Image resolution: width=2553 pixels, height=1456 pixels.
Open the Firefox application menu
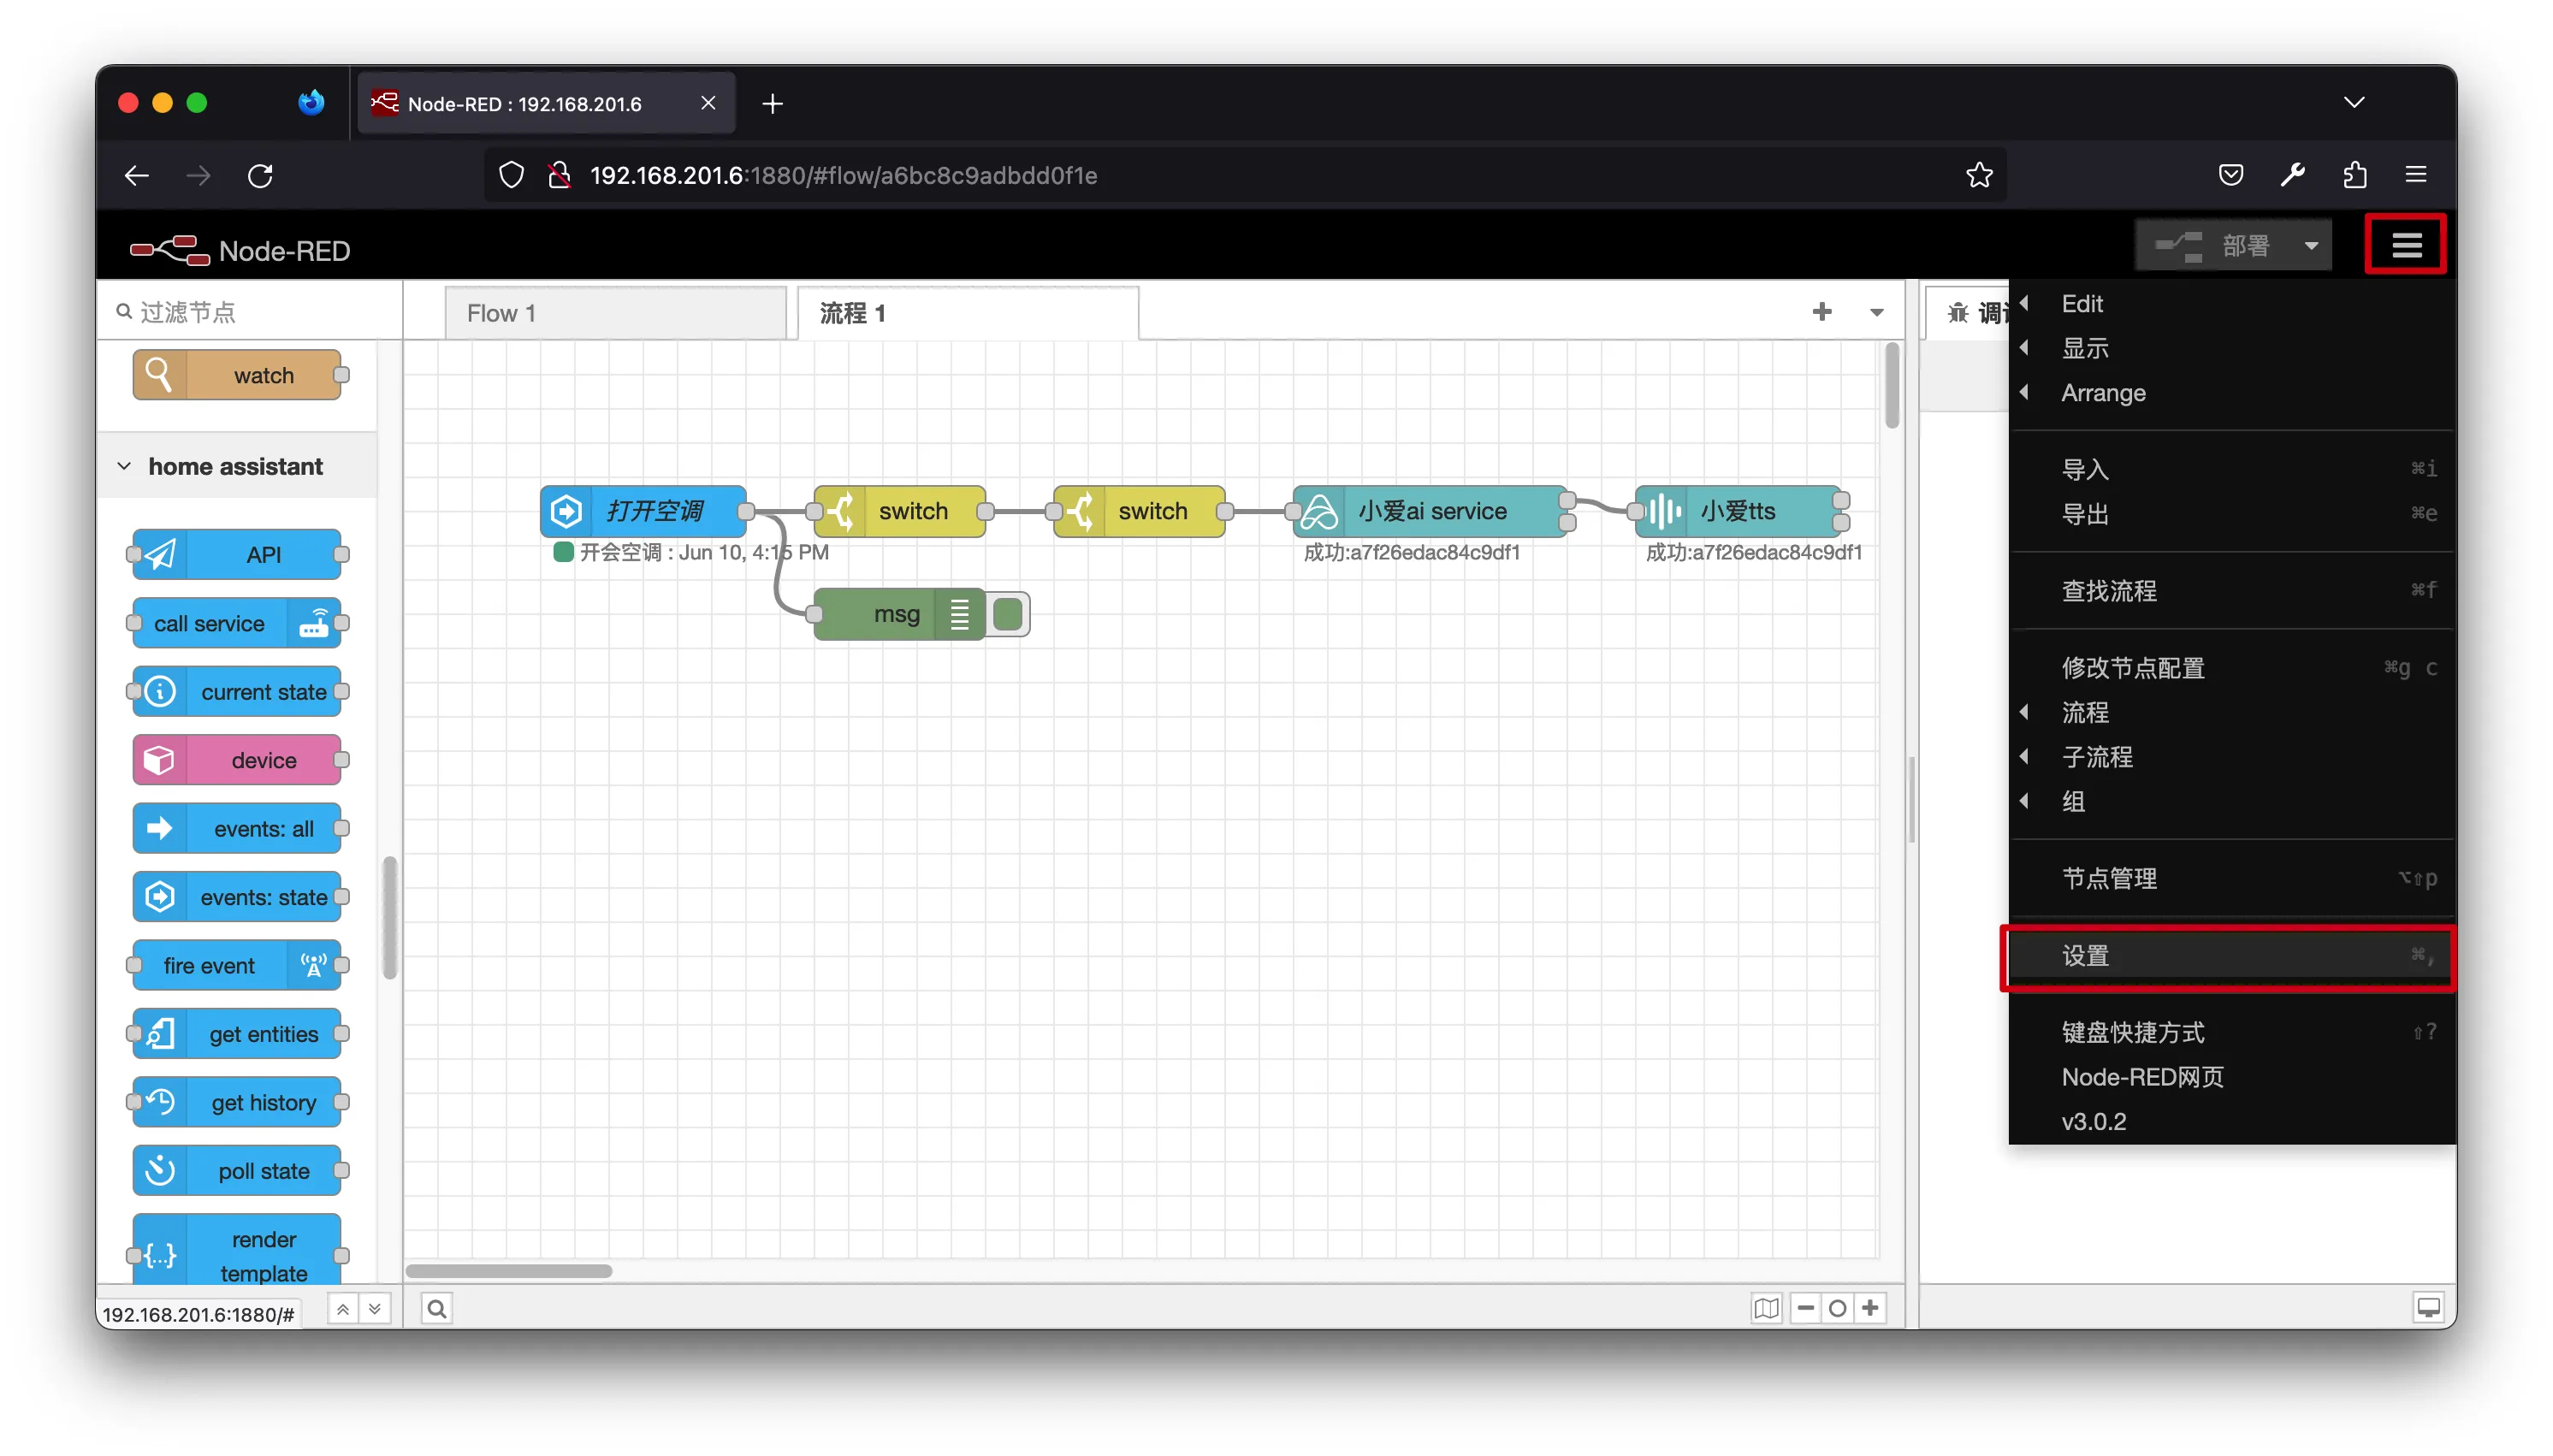click(2416, 176)
